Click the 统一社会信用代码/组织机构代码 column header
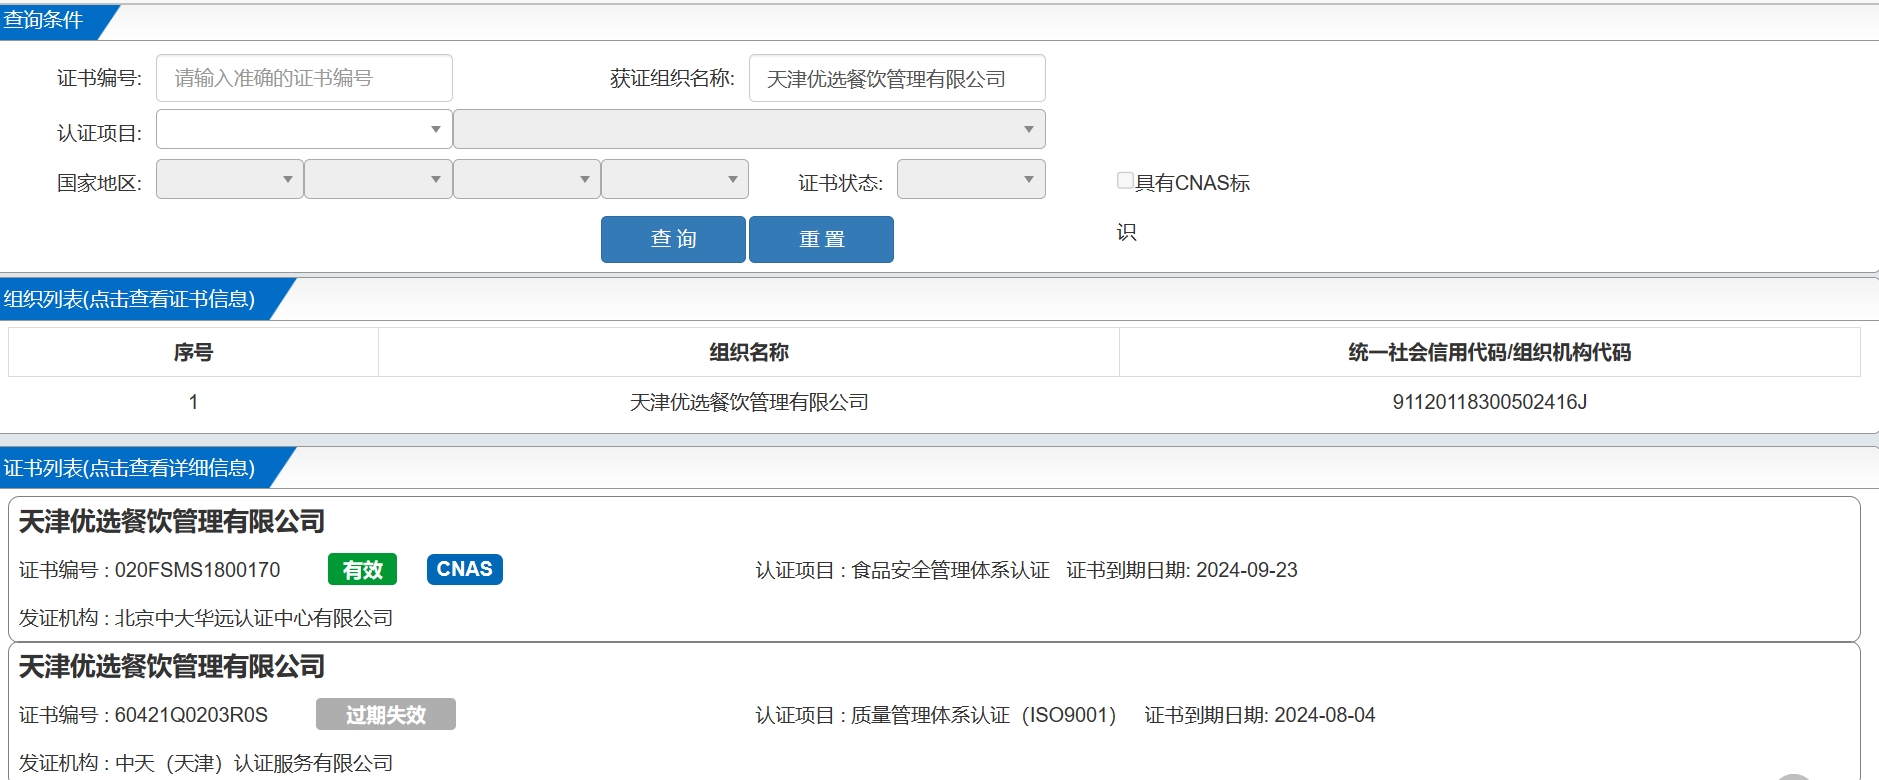The image size is (1879, 780). coord(1490,352)
